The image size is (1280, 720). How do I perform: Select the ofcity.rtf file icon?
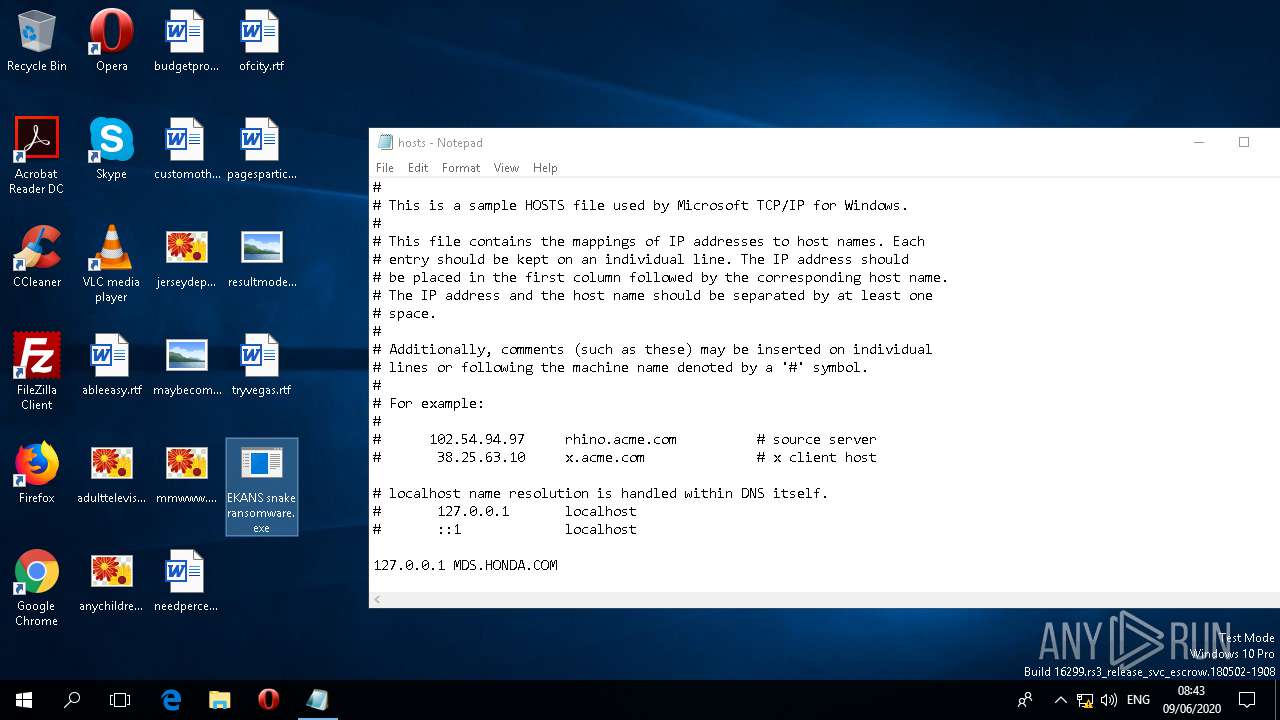click(261, 41)
